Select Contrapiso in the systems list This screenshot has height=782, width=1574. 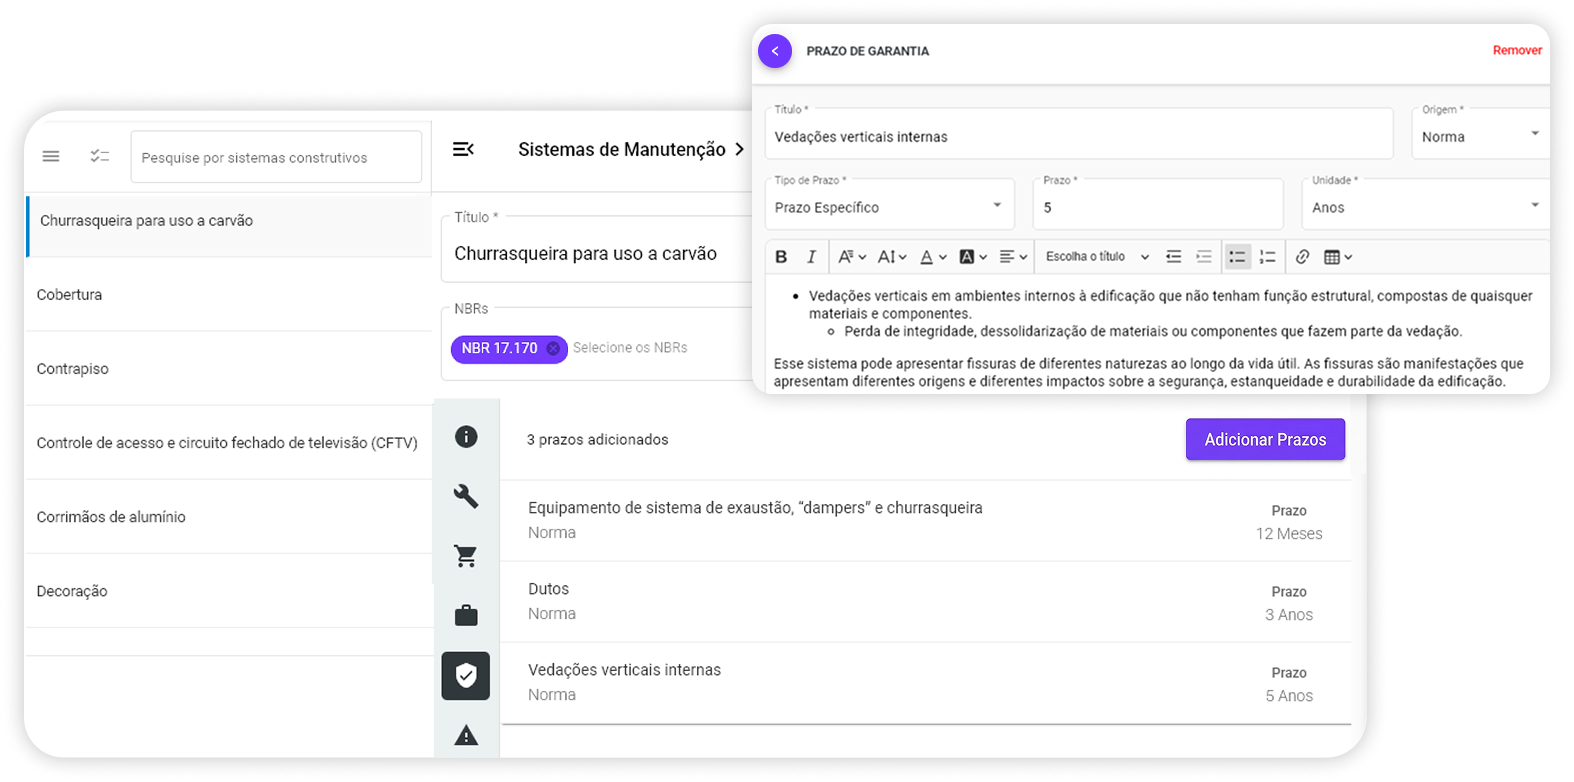click(x=73, y=369)
